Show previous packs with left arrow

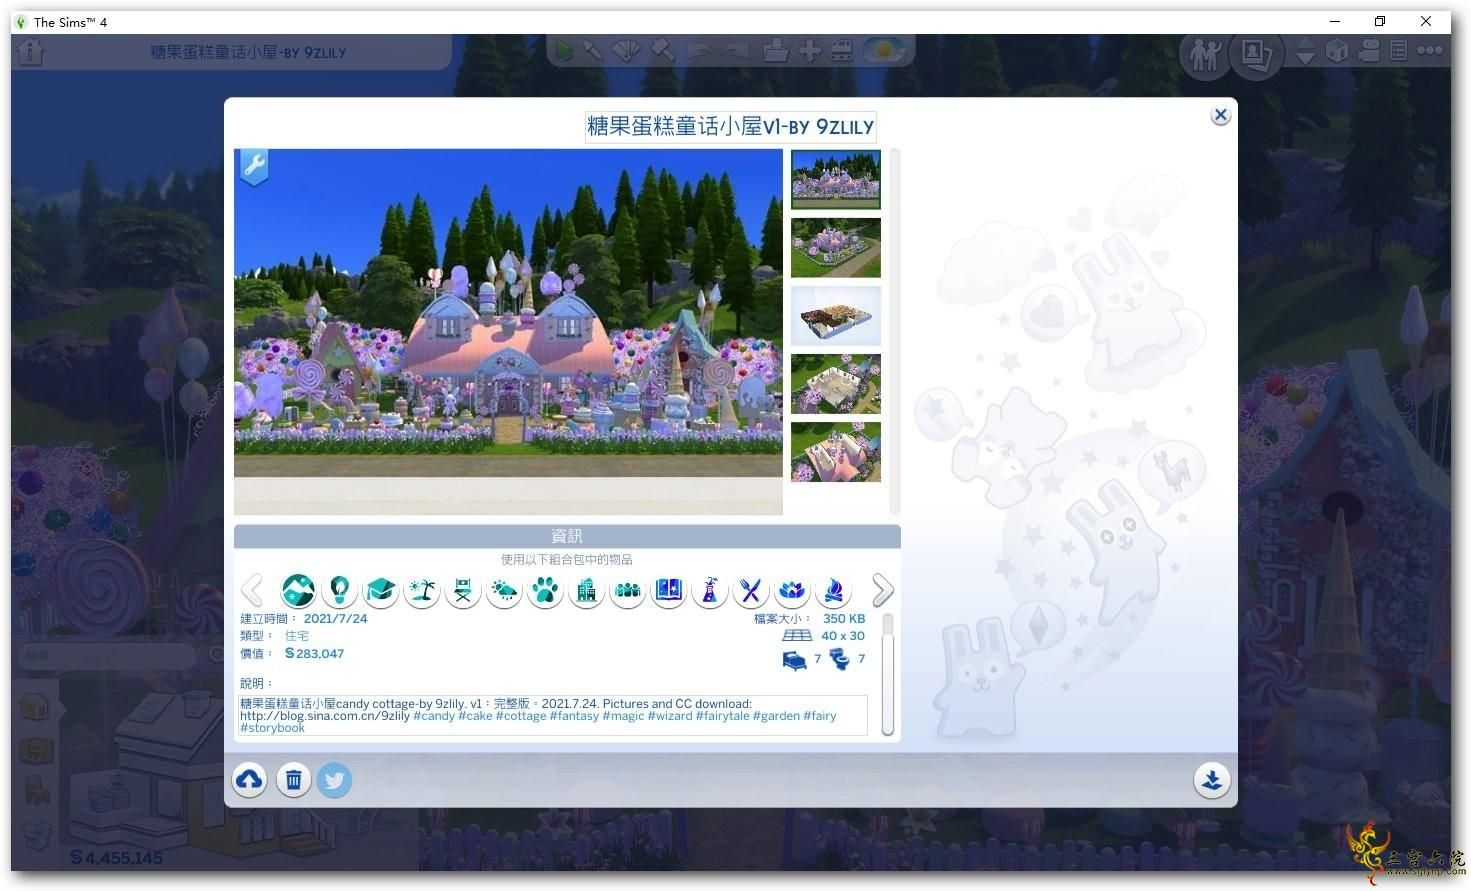pyautogui.click(x=252, y=590)
